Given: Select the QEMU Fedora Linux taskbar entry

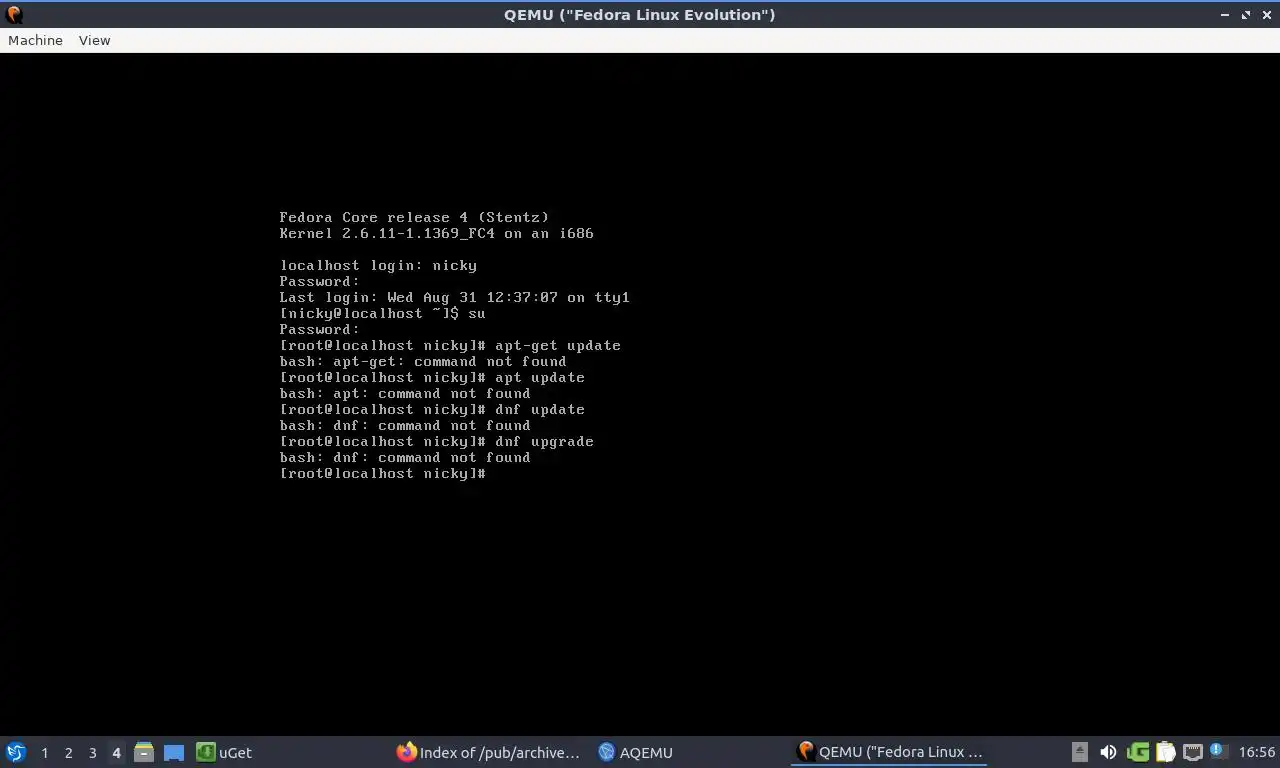Looking at the screenshot, I should (890, 752).
